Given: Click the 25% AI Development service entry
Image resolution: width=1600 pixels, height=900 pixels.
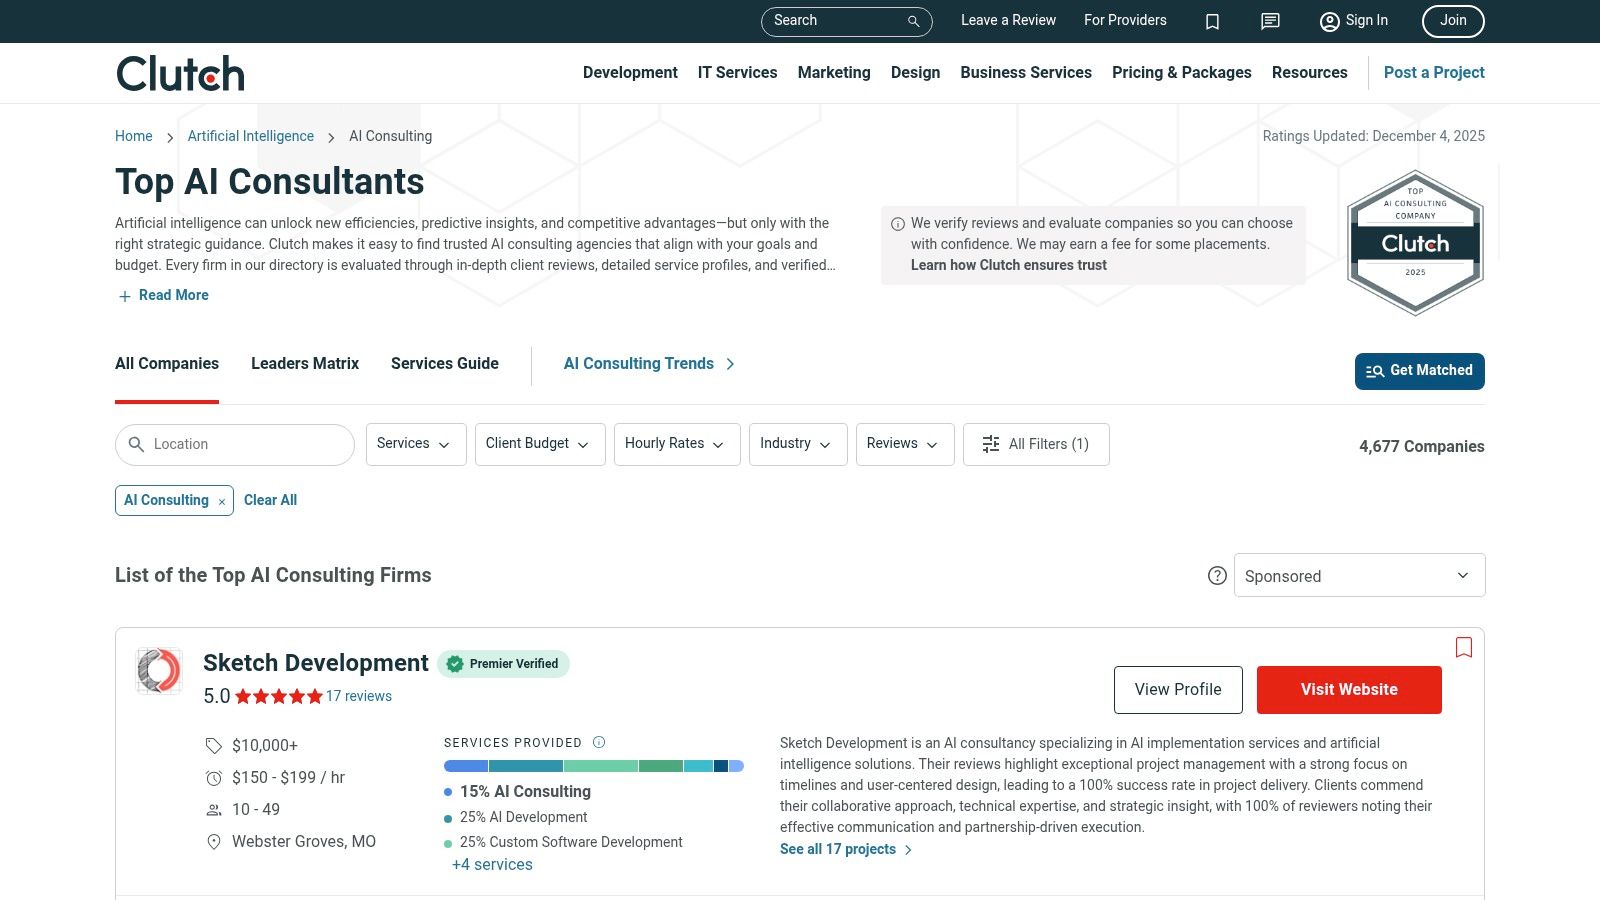Looking at the screenshot, I should [516, 817].
